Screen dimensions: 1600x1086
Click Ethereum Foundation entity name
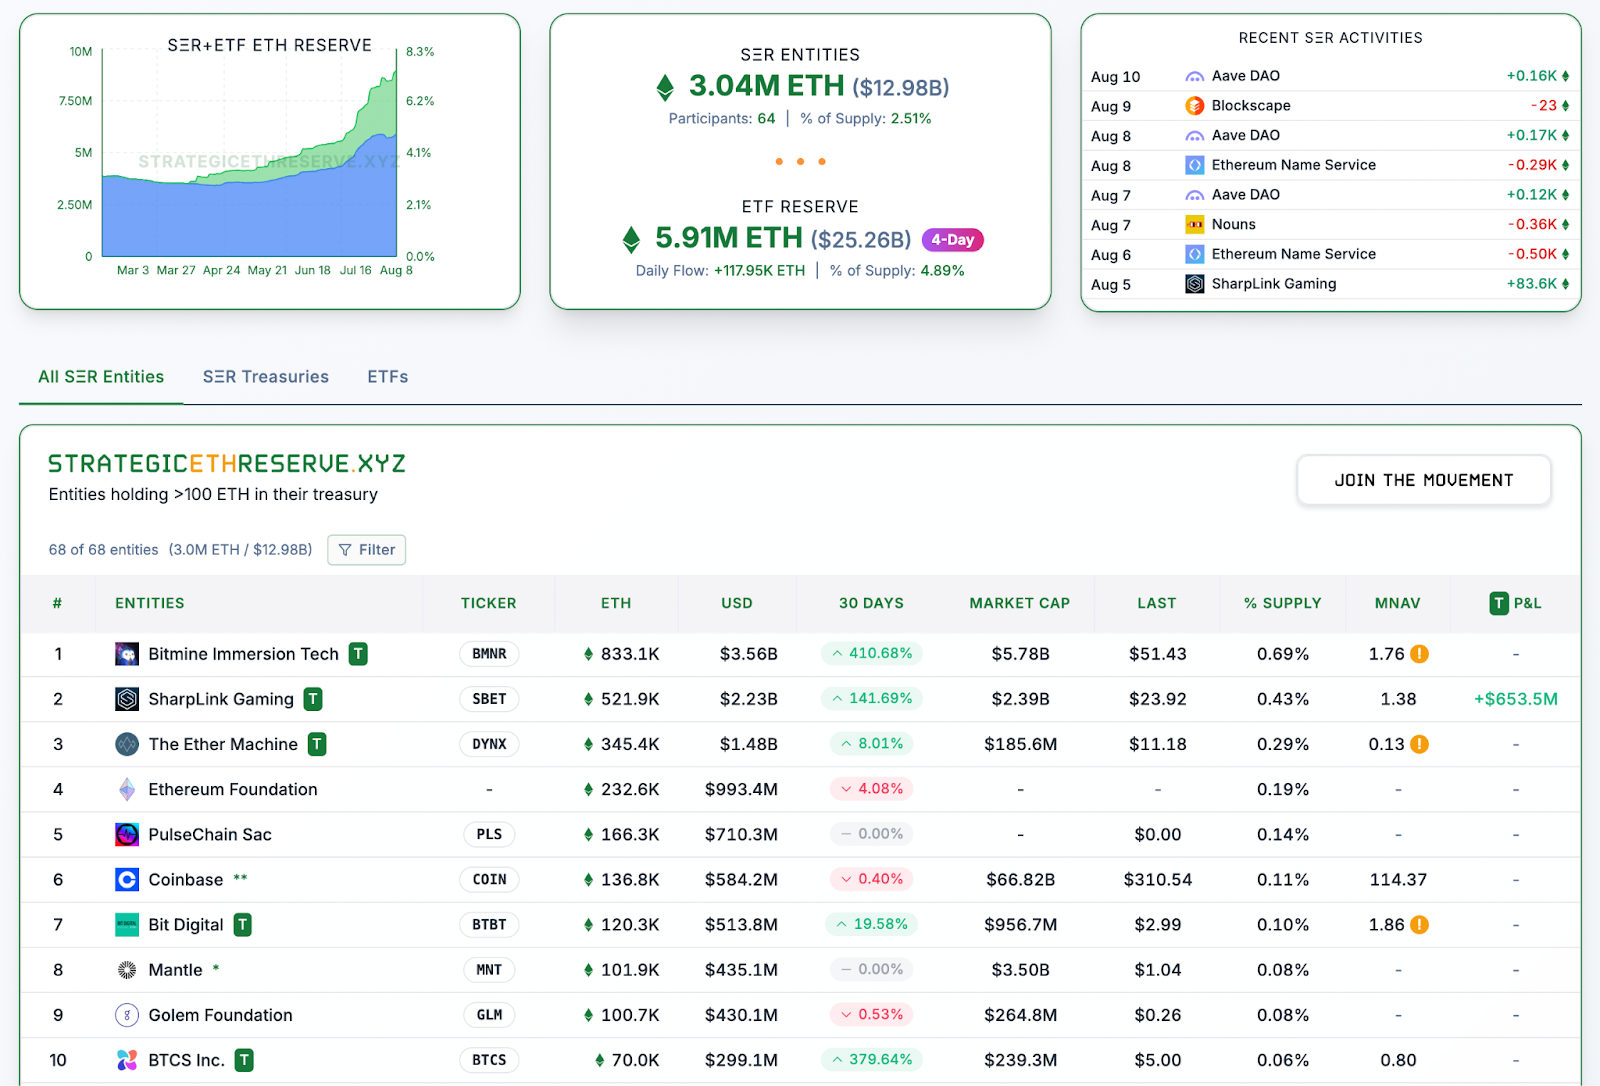pyautogui.click(x=233, y=789)
